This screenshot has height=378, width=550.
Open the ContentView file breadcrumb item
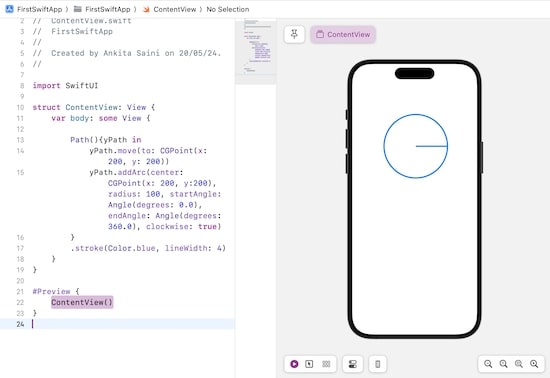(175, 9)
